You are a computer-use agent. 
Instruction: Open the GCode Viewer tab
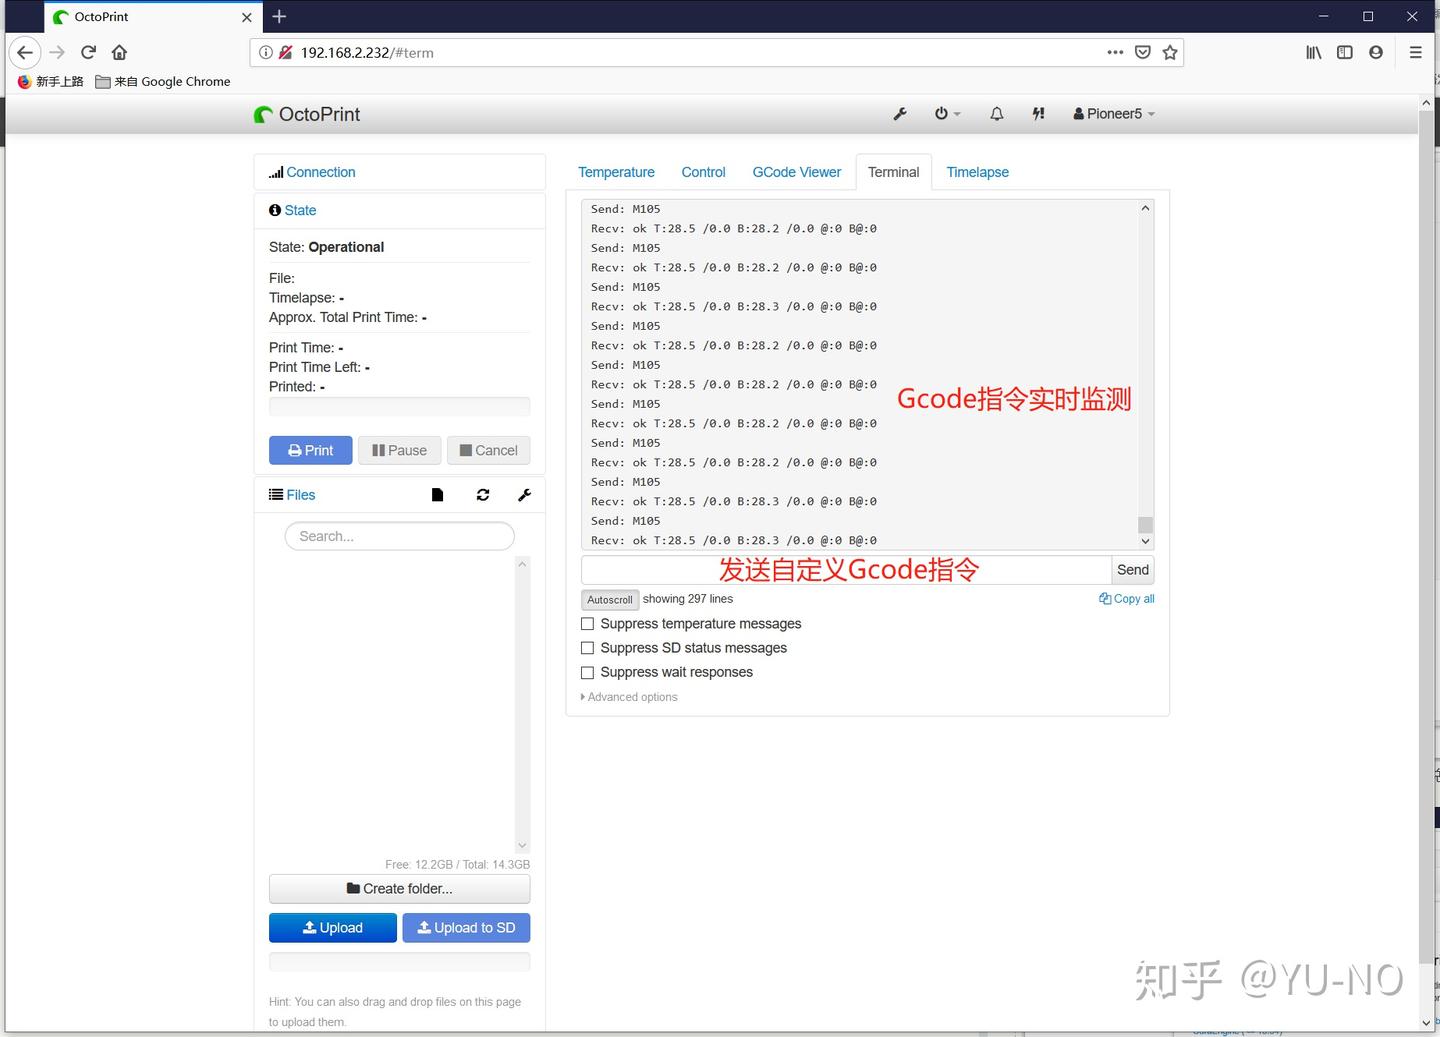tap(796, 171)
